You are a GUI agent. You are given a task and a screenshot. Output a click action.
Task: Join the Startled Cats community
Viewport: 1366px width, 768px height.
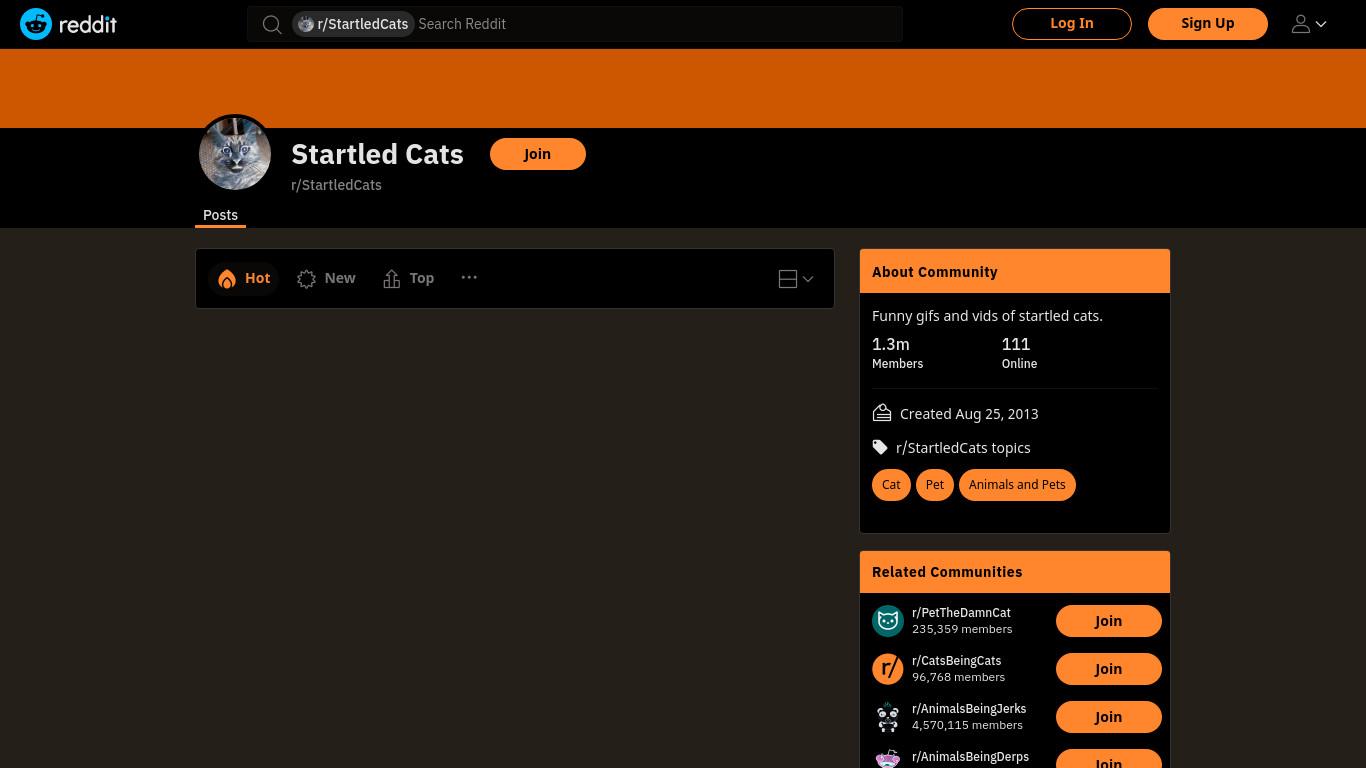click(538, 154)
